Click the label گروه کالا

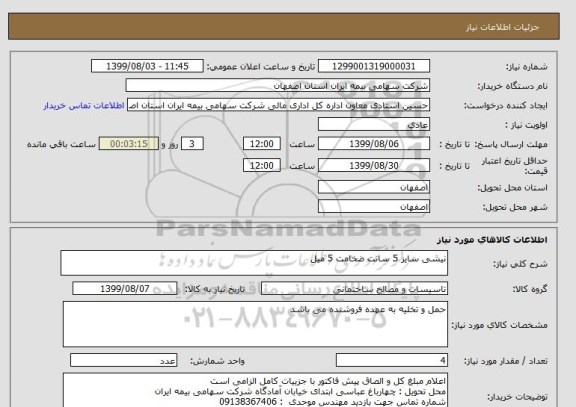pos(530,289)
